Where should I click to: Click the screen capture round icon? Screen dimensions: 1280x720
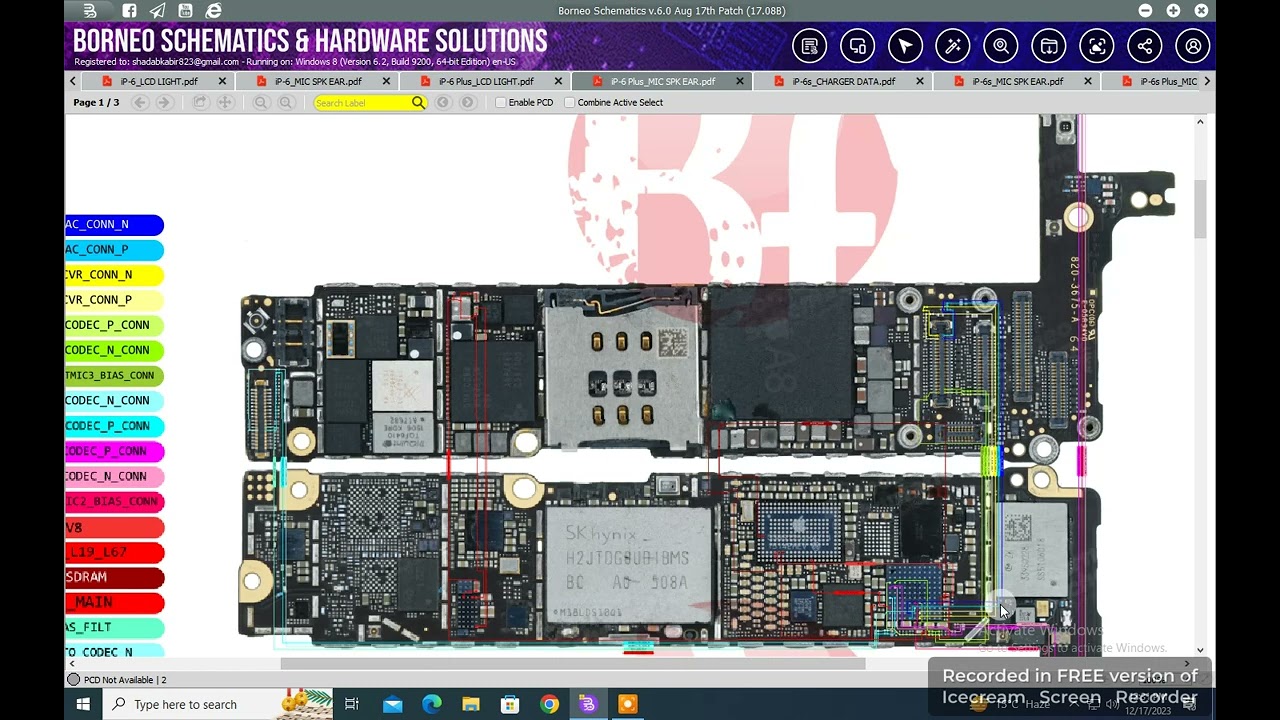click(x=1097, y=46)
